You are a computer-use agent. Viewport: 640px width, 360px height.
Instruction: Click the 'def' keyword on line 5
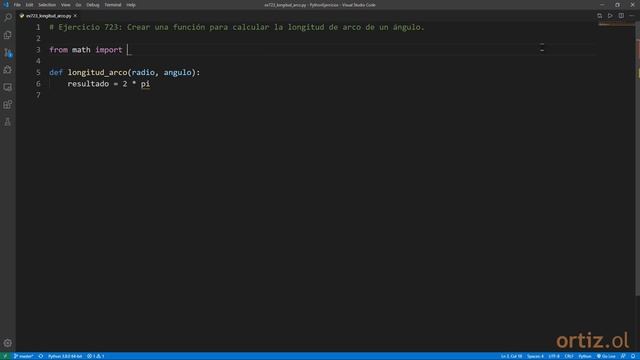click(56, 73)
